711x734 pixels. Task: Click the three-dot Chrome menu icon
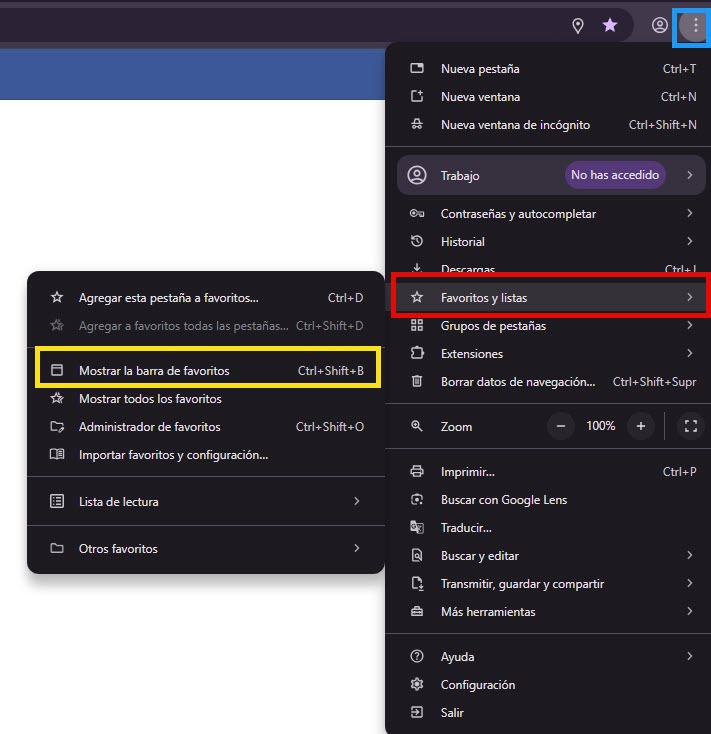click(x=695, y=26)
